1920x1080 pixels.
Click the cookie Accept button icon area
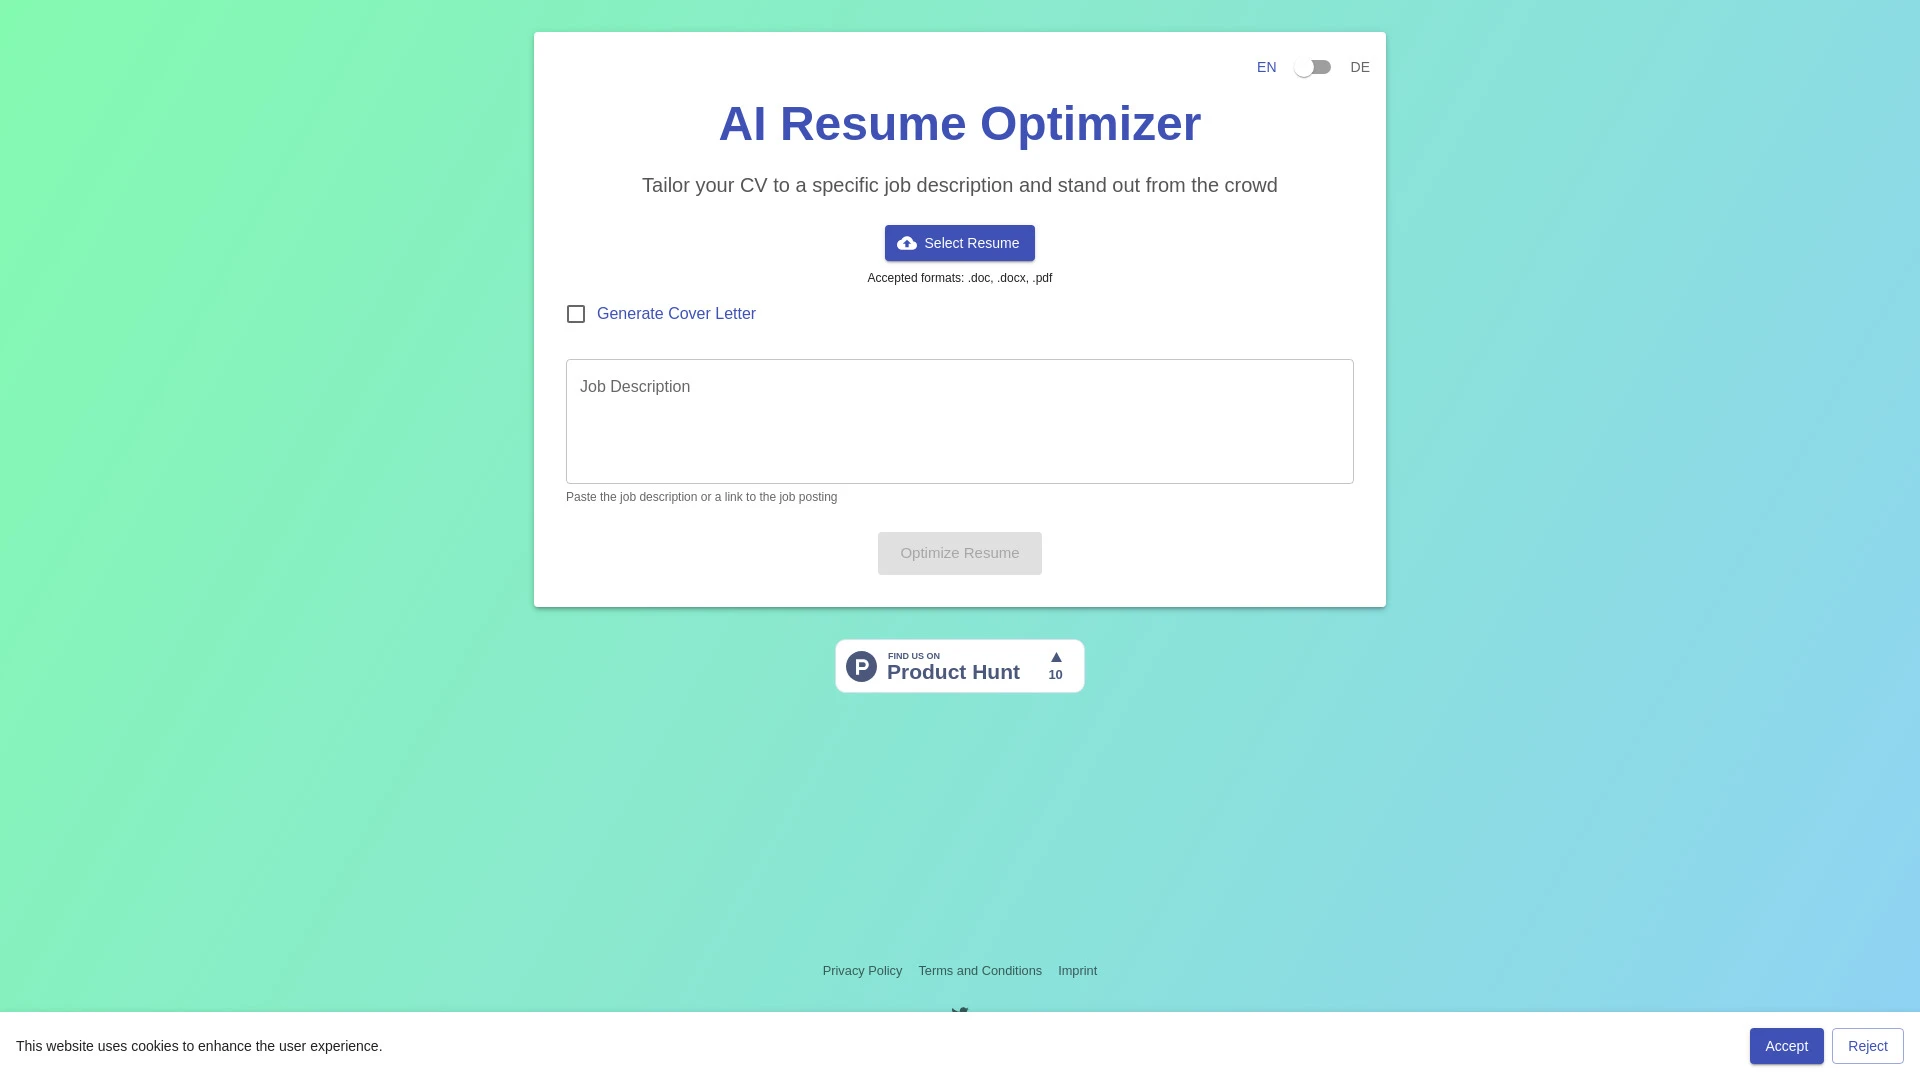click(x=1787, y=1046)
